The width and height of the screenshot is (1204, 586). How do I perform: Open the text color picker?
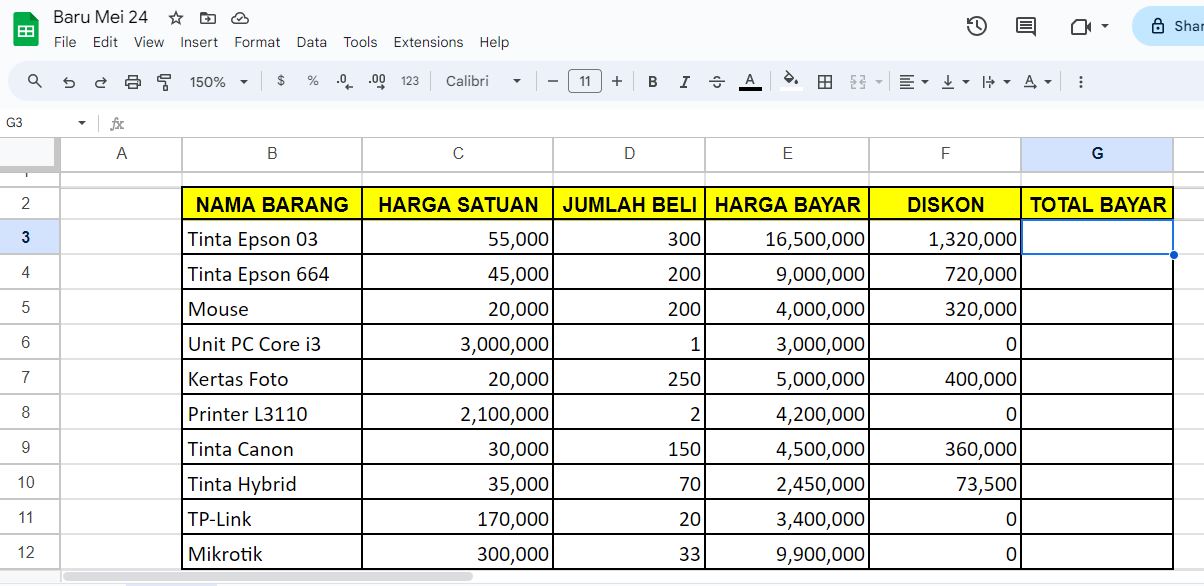point(750,82)
